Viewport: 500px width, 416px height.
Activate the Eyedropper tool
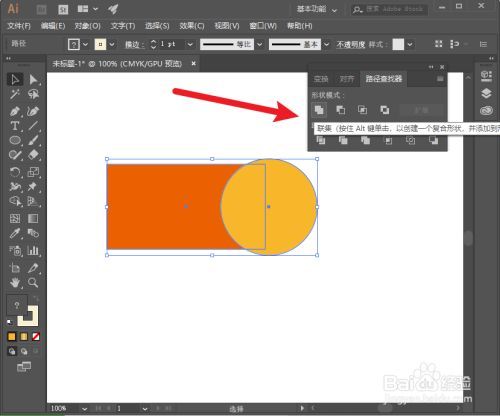(15, 233)
